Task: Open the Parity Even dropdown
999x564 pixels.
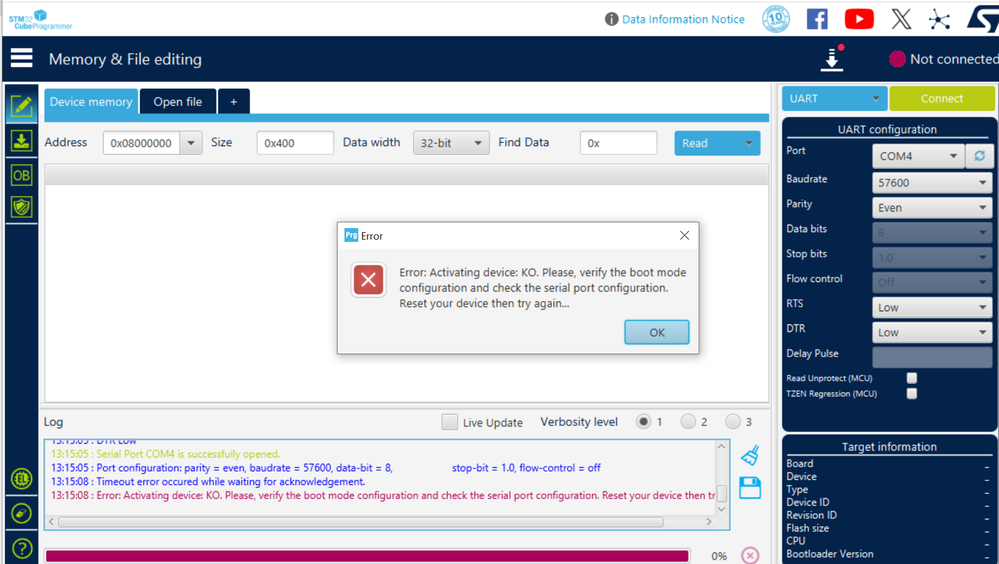Action: [x=932, y=208]
